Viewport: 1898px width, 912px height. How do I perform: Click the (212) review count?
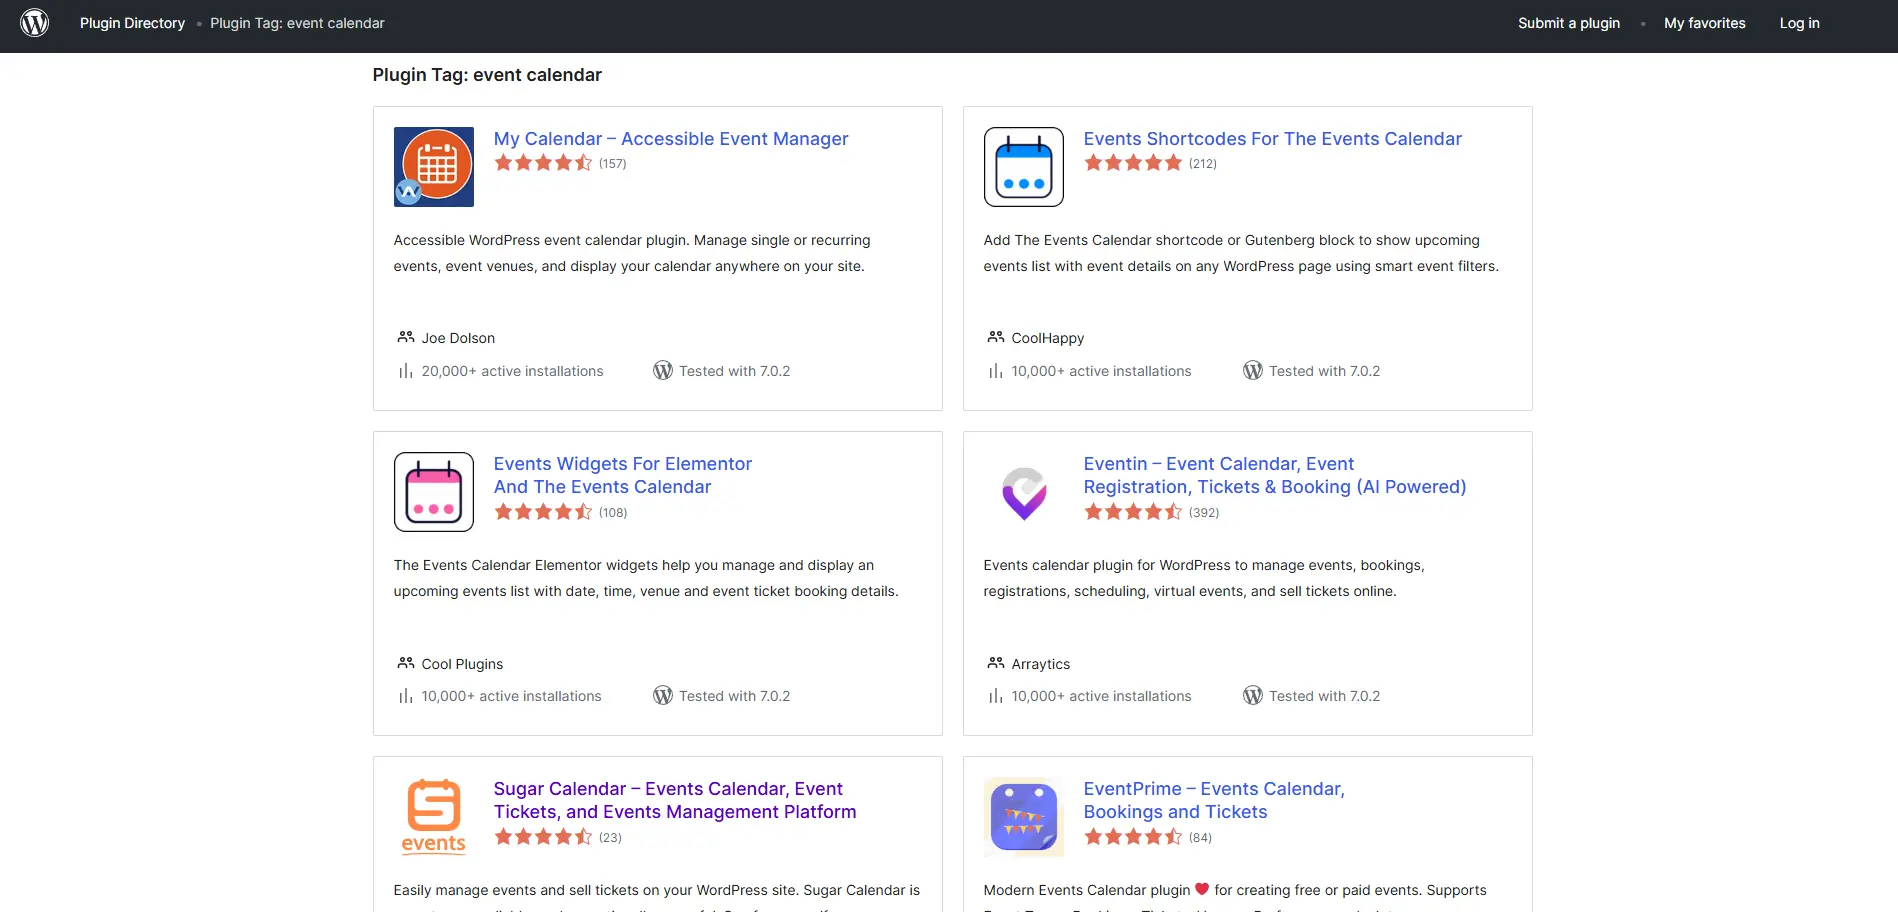pyautogui.click(x=1203, y=164)
